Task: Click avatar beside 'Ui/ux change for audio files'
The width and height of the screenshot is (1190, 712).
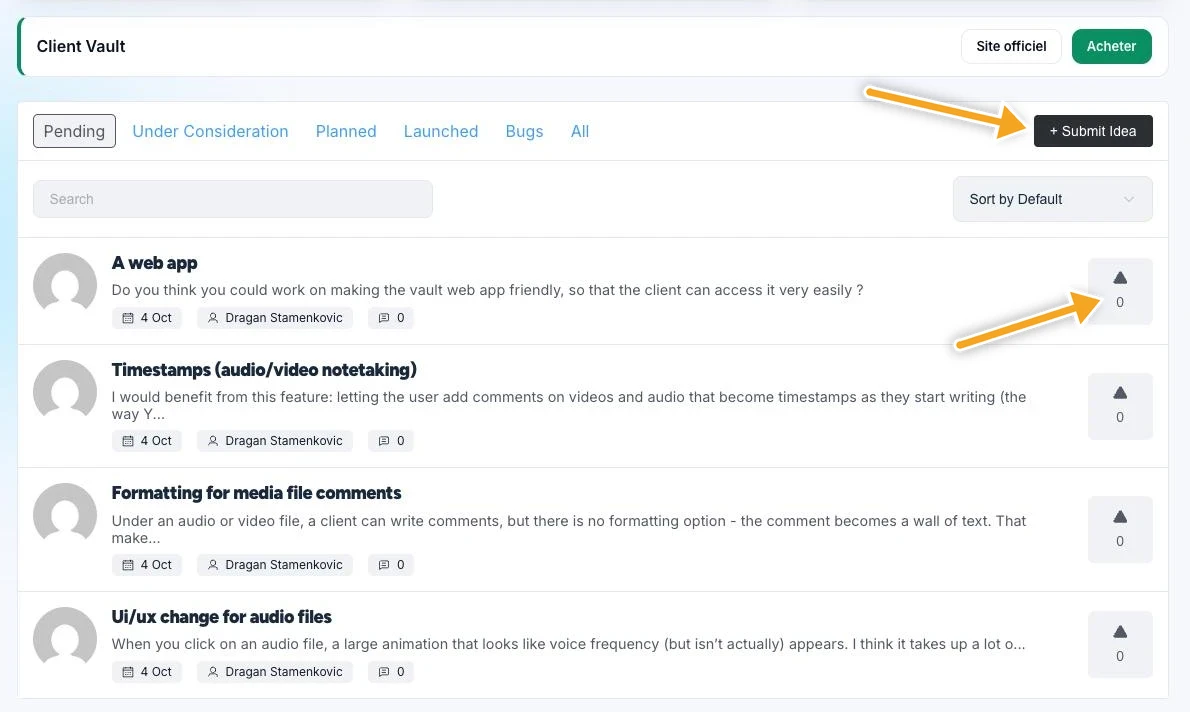Action: [65, 638]
